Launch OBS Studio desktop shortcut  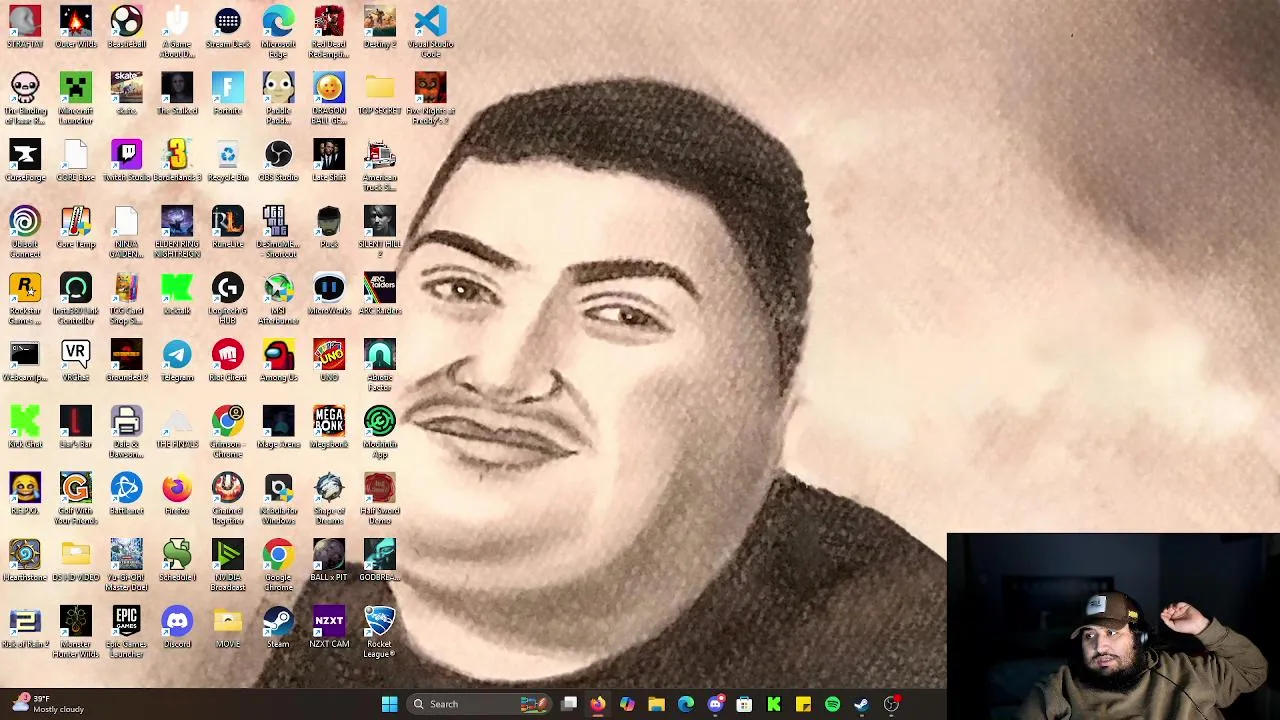click(278, 161)
